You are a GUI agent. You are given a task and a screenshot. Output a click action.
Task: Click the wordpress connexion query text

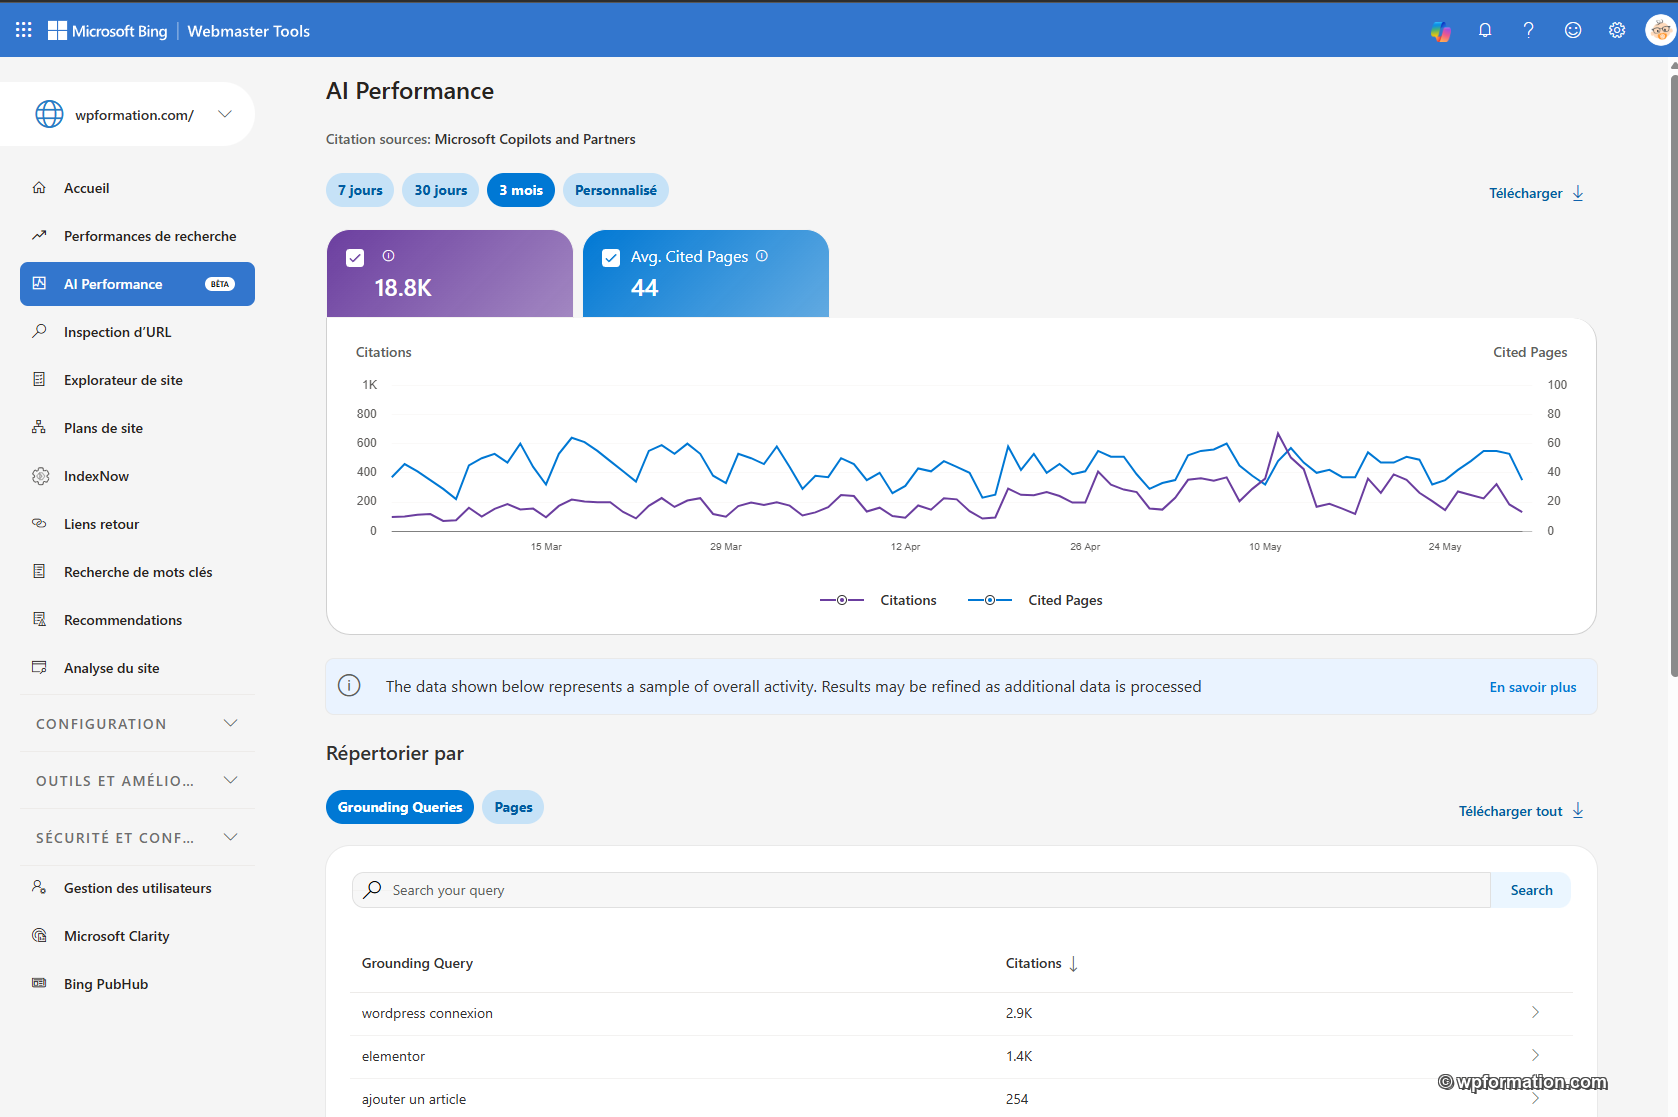[427, 1013]
